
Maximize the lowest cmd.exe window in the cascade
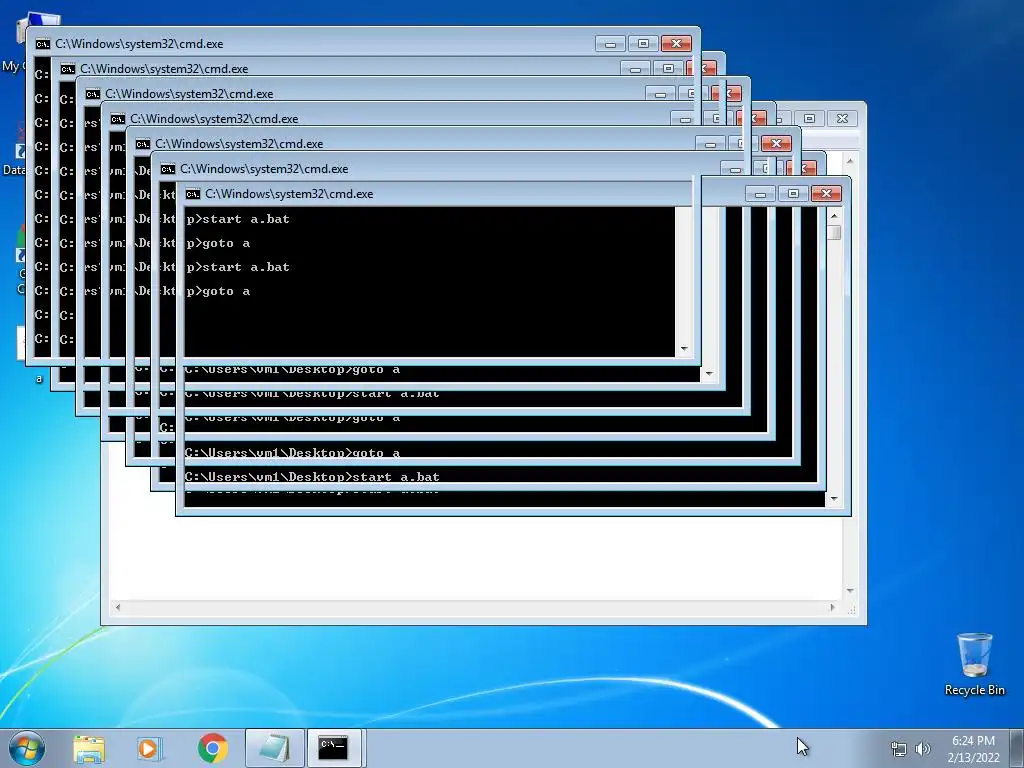[x=793, y=193]
